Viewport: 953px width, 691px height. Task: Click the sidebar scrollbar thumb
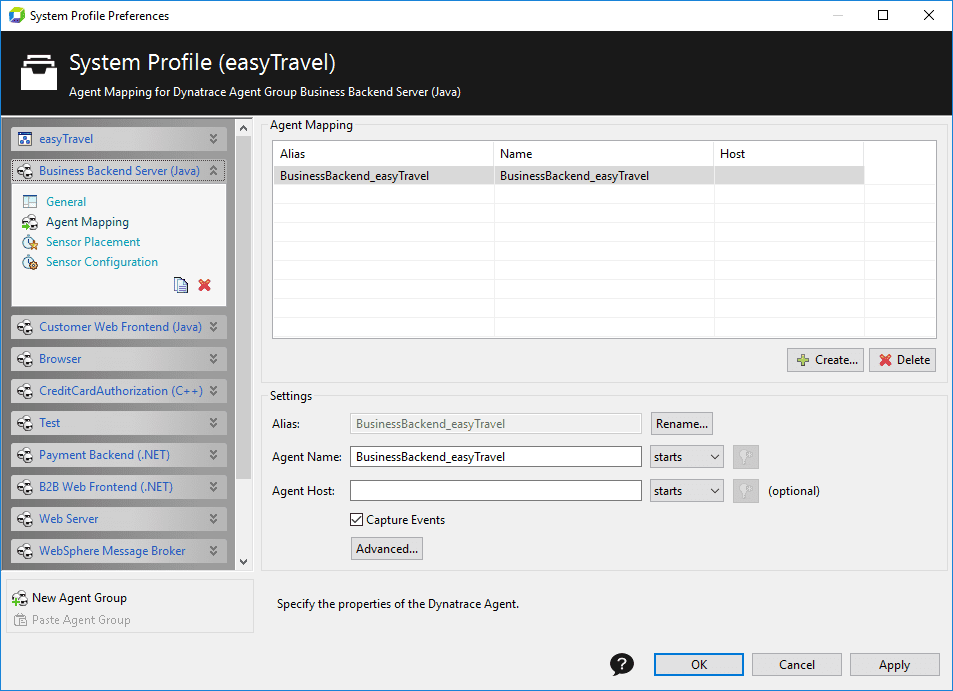pyautogui.click(x=244, y=307)
